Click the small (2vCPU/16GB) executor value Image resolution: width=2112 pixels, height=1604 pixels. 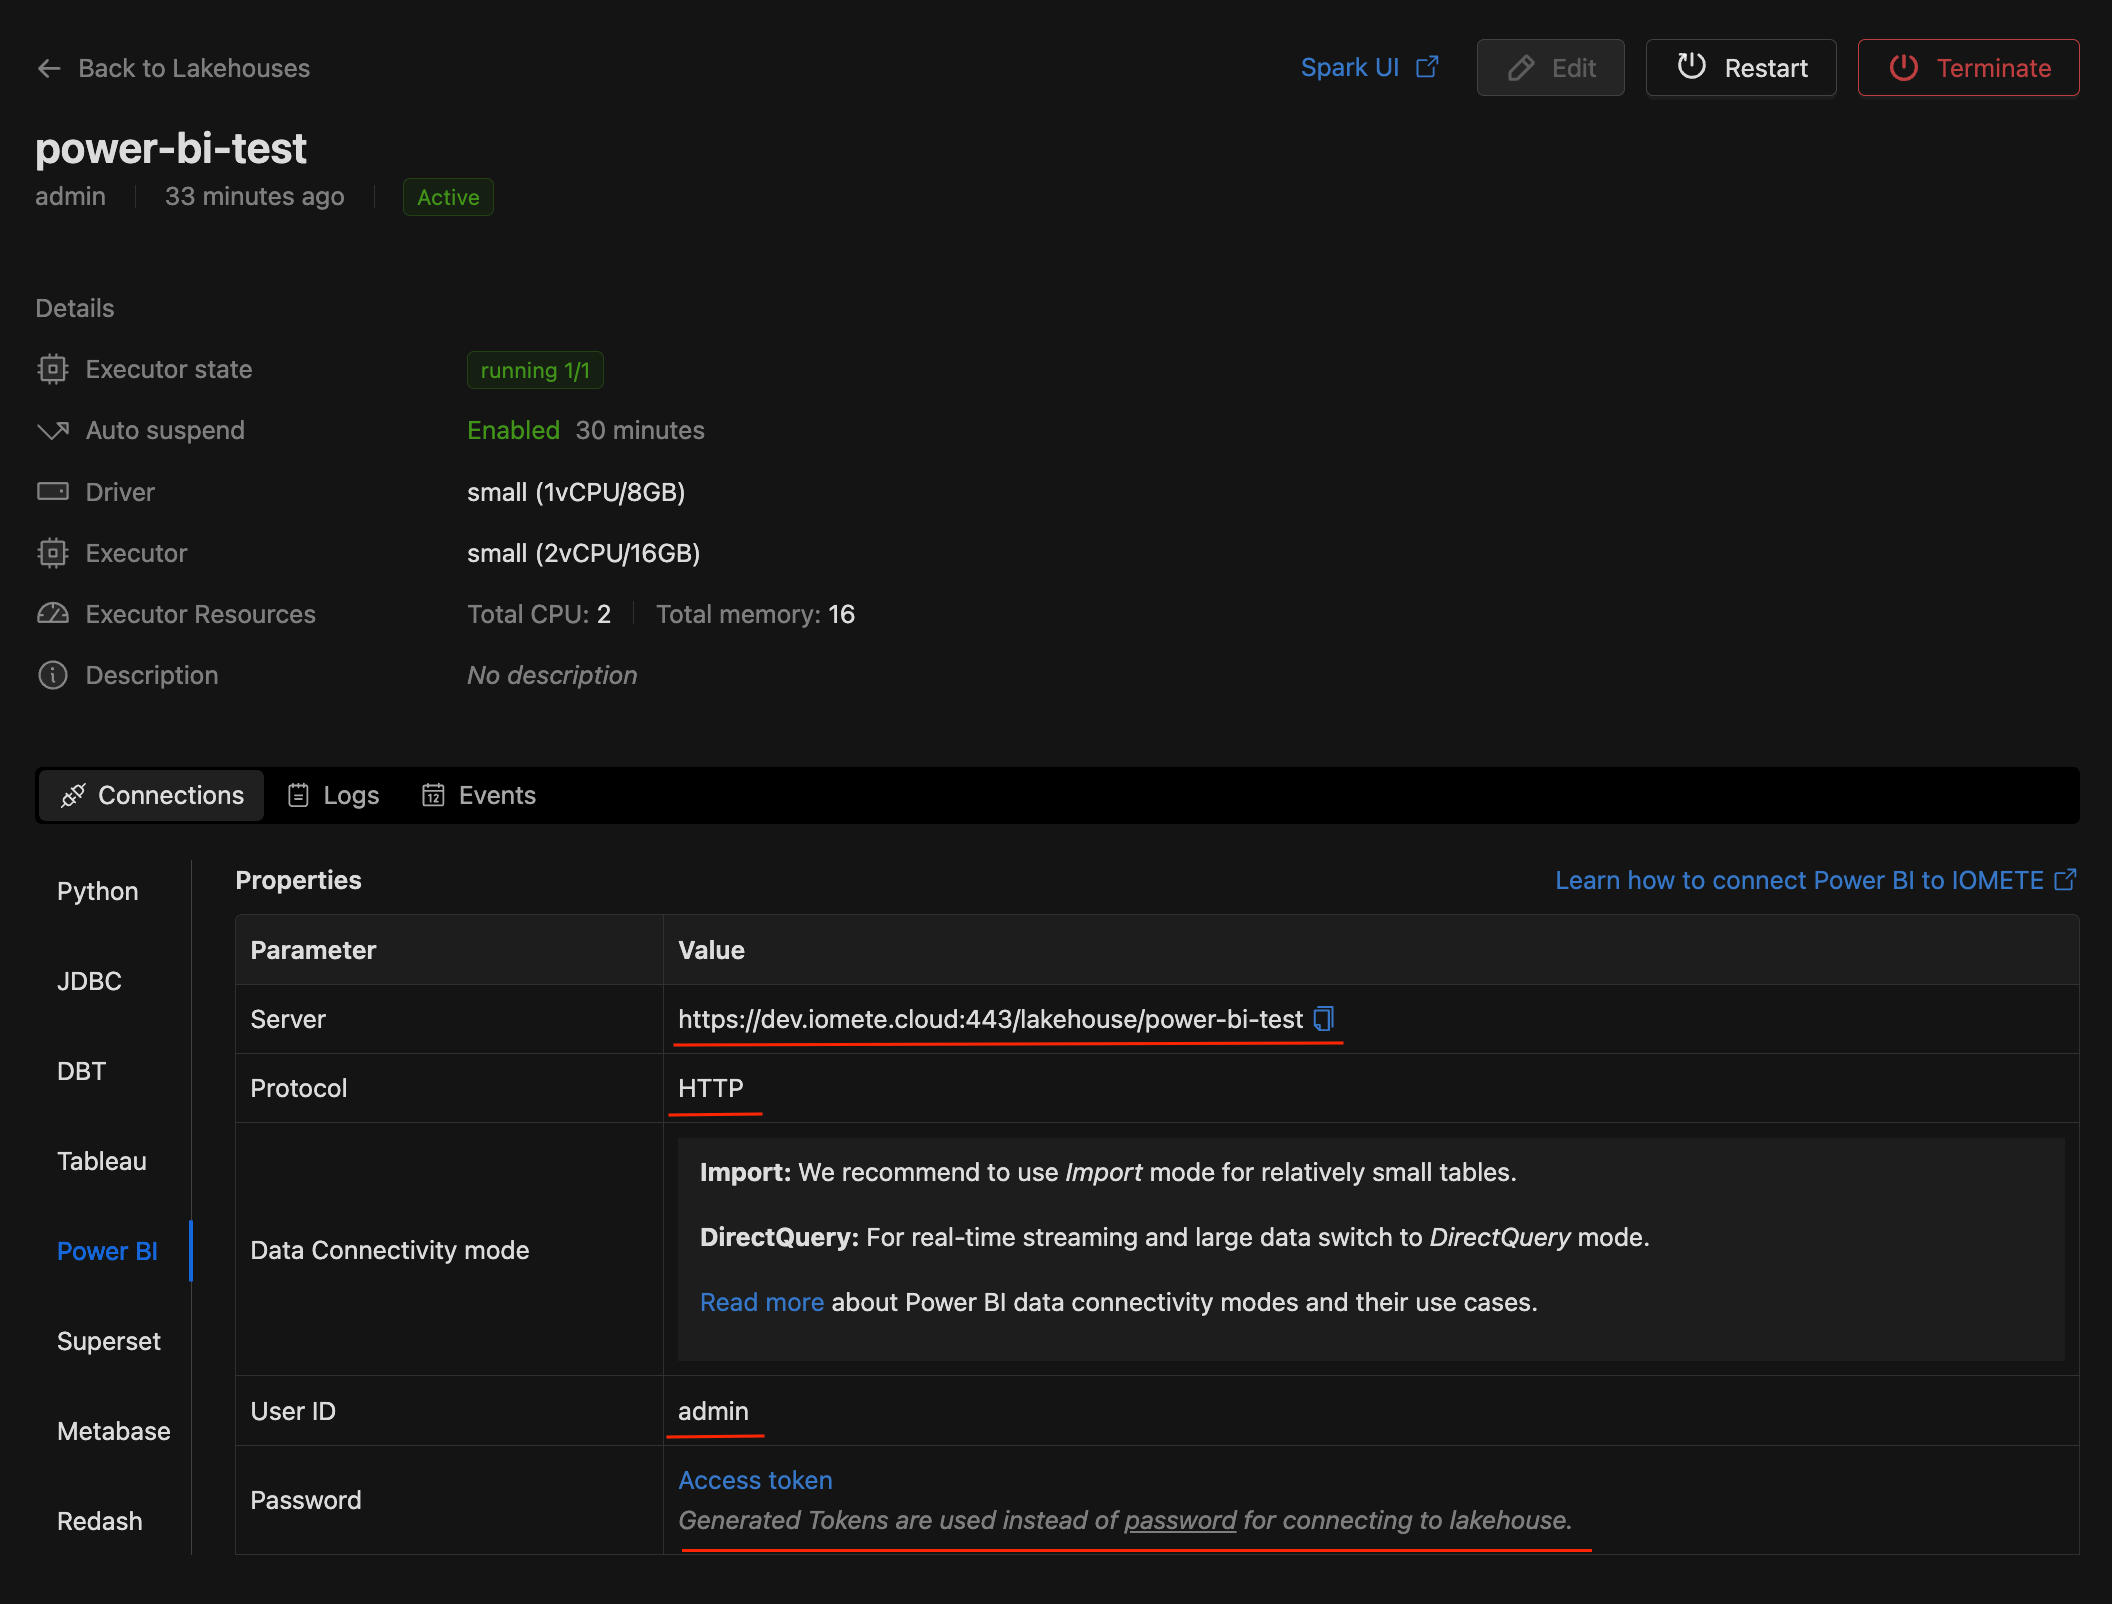584,553
